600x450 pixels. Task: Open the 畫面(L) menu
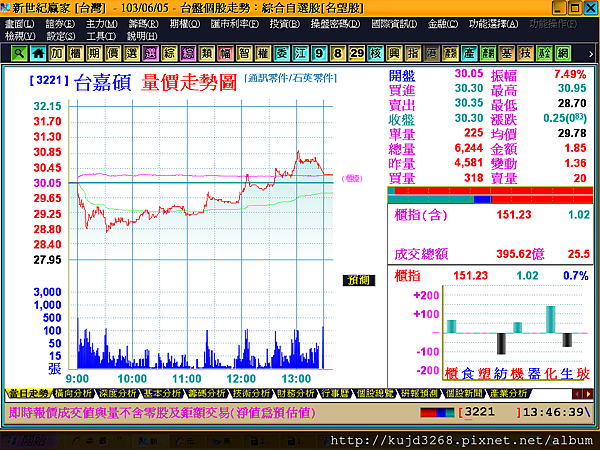(20, 24)
